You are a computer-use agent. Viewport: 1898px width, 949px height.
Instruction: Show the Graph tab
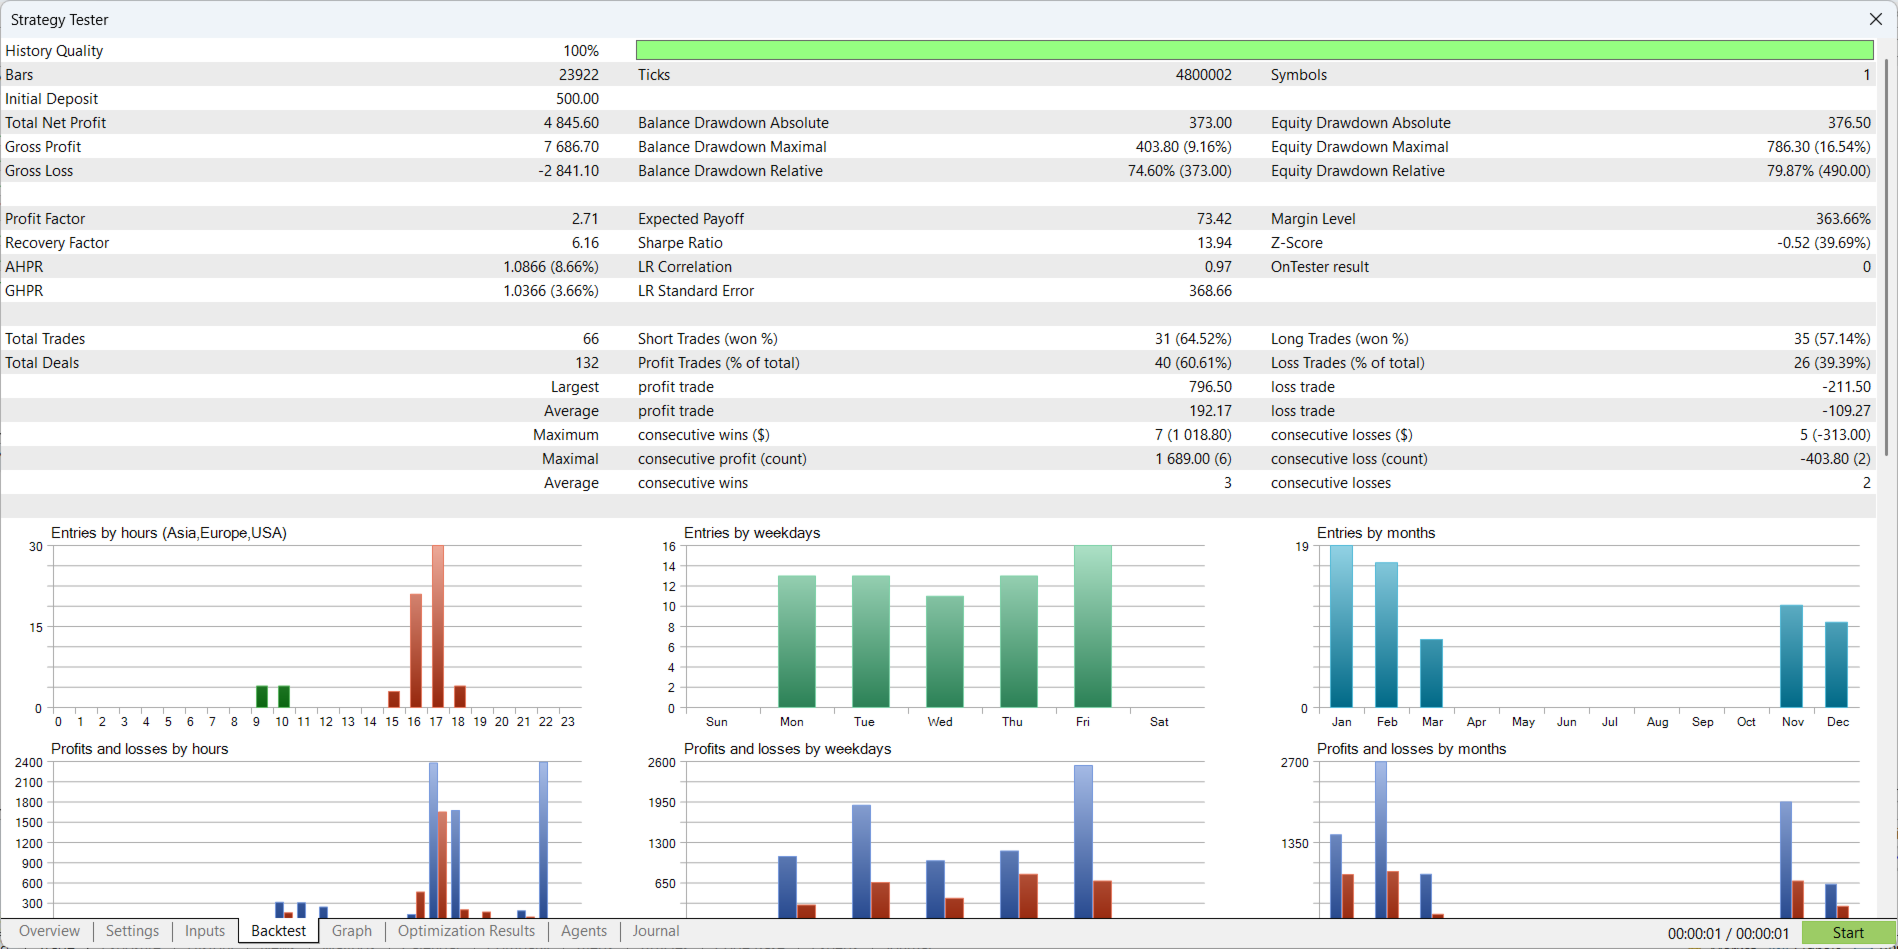[x=352, y=931]
